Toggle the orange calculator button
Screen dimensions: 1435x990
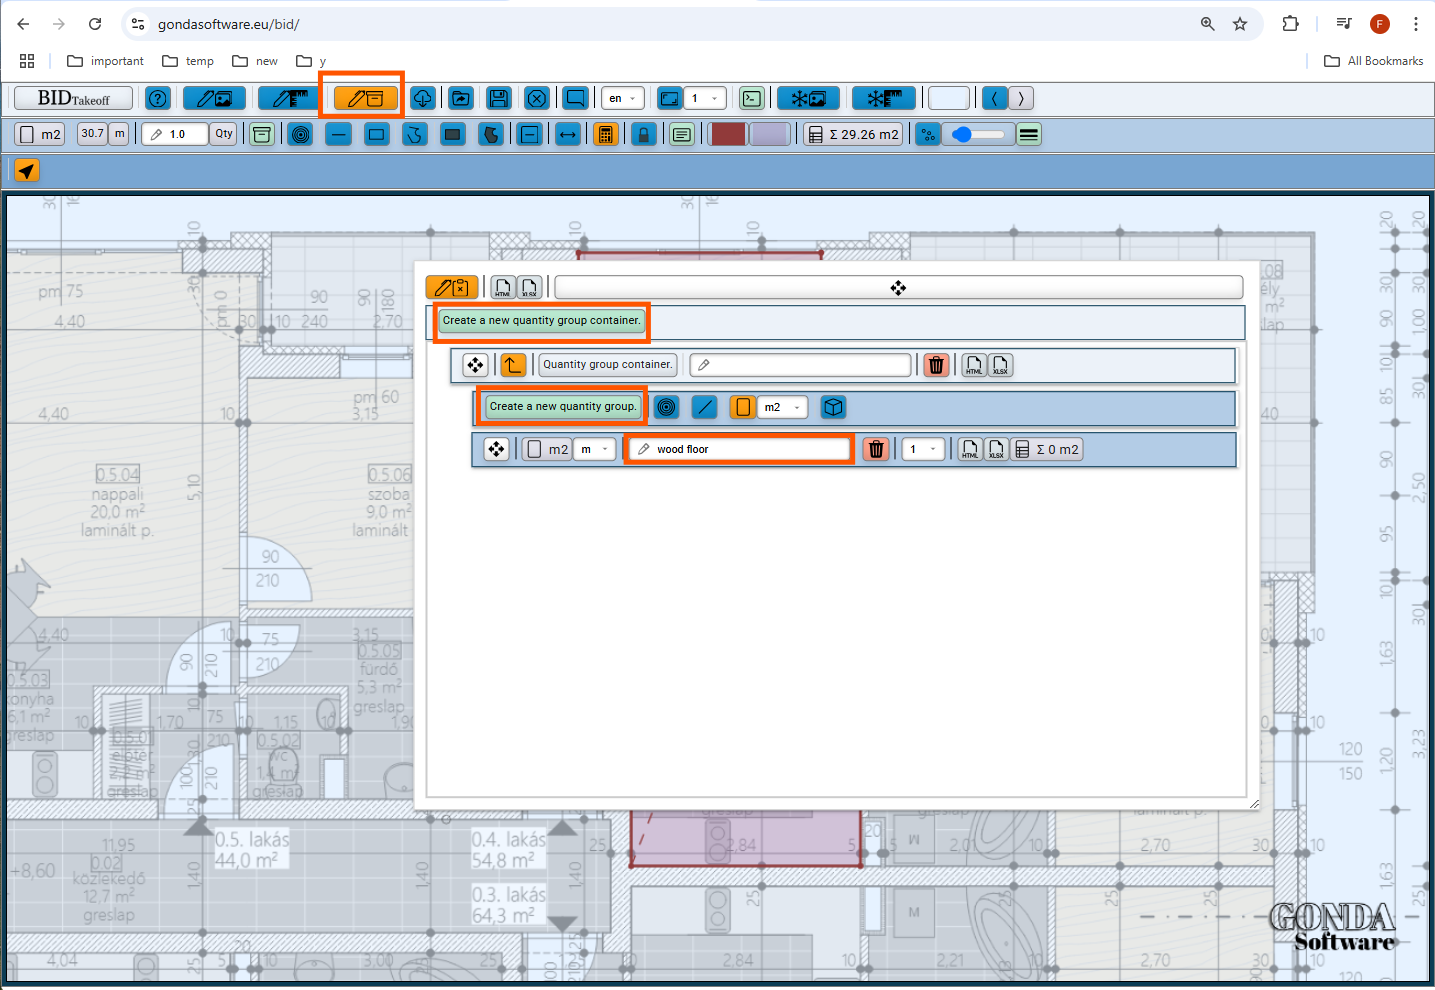(x=606, y=134)
